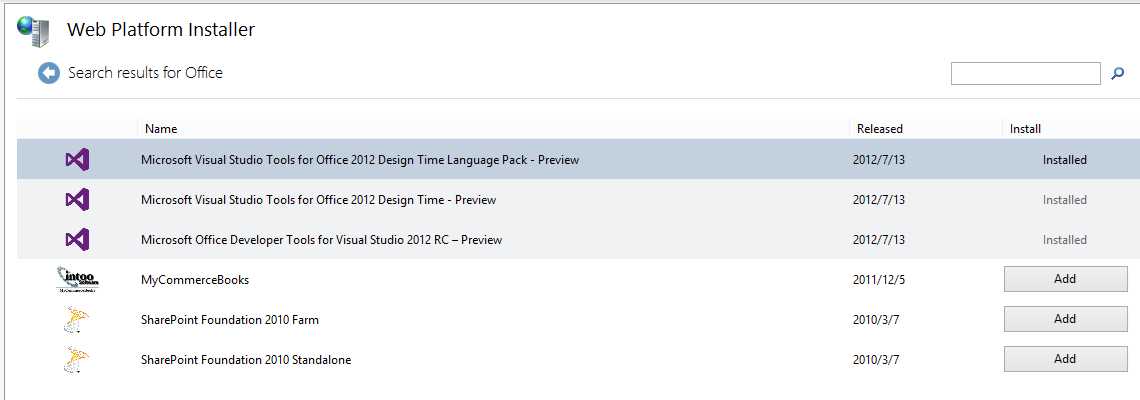
Task: Click the Install column header
Action: 1025,129
